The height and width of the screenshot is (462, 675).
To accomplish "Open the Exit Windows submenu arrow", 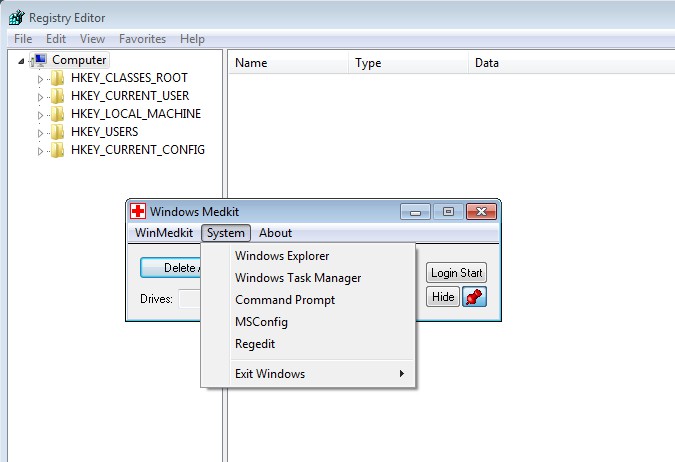I will (x=401, y=373).
